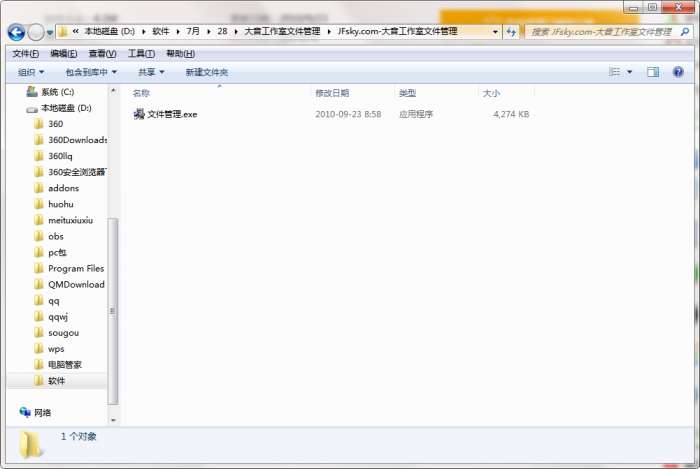
Task: Expand the 包含到库中 dropdown
Action: [x=91, y=72]
